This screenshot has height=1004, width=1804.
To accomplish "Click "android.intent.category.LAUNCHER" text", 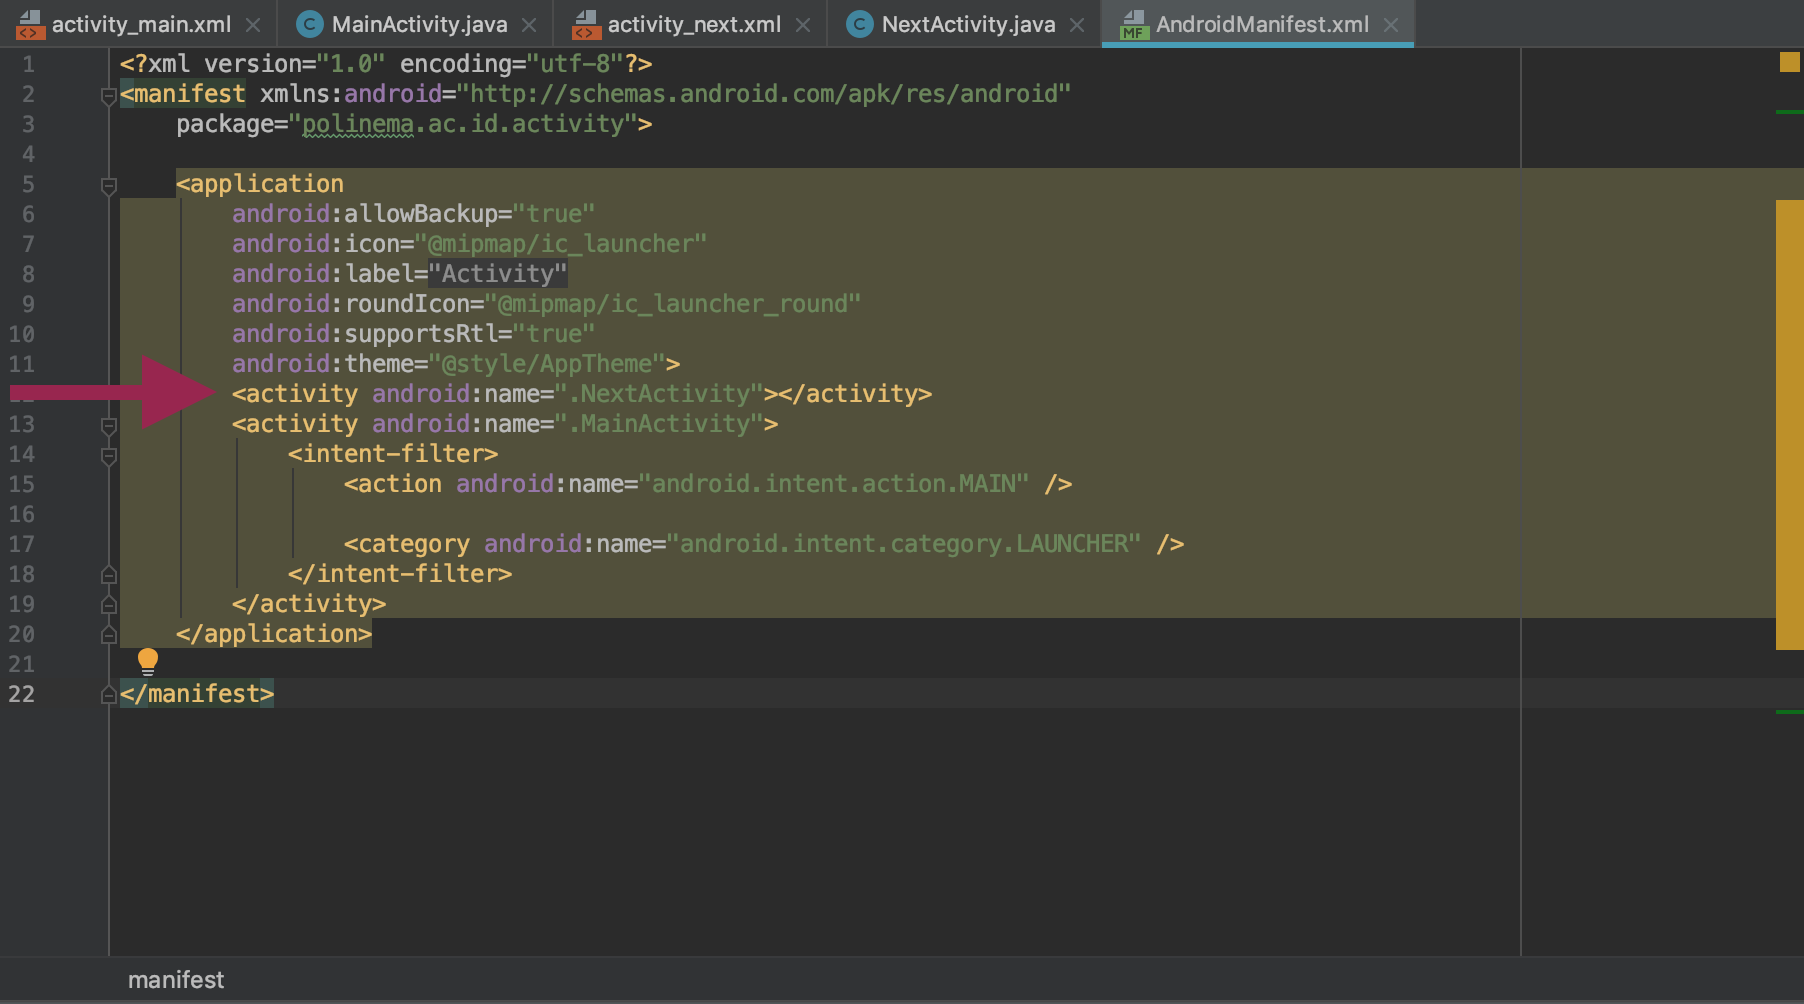I will tap(904, 544).
